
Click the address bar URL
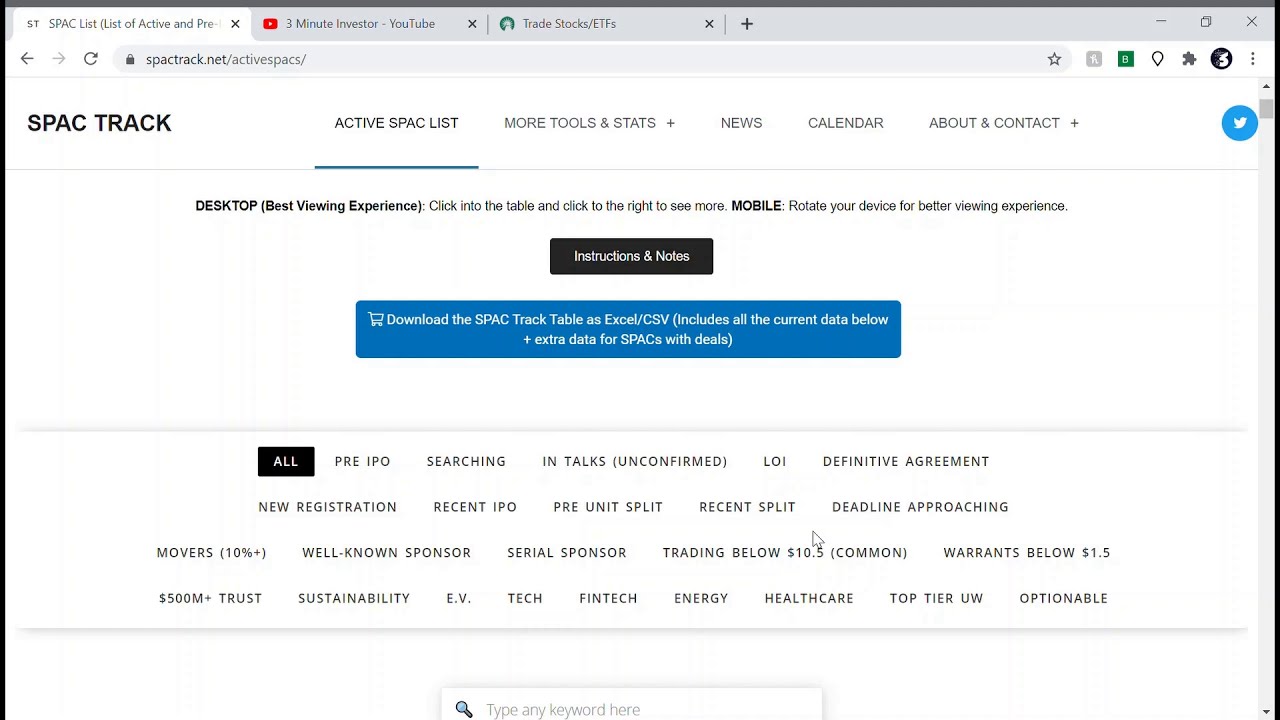(226, 59)
